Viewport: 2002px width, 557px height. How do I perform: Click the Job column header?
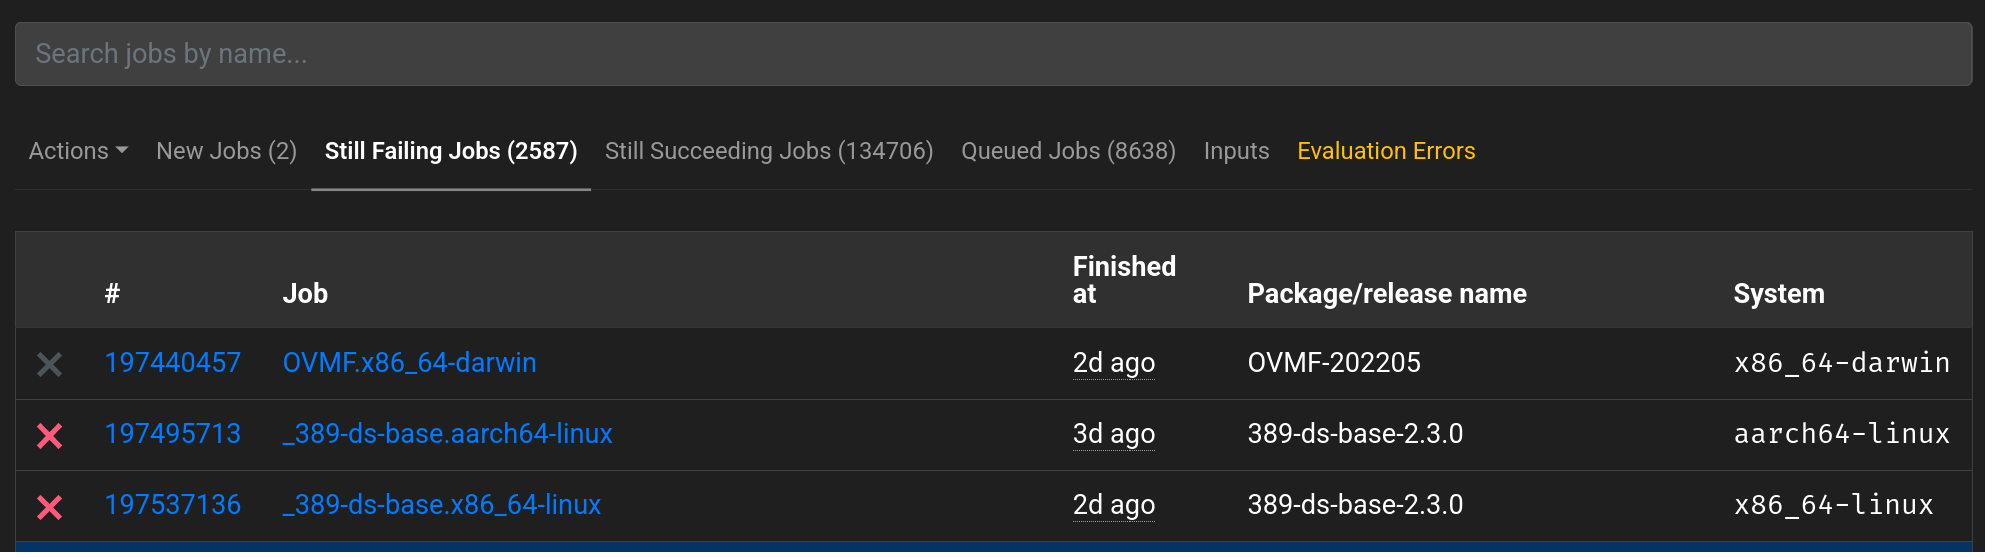click(x=305, y=293)
